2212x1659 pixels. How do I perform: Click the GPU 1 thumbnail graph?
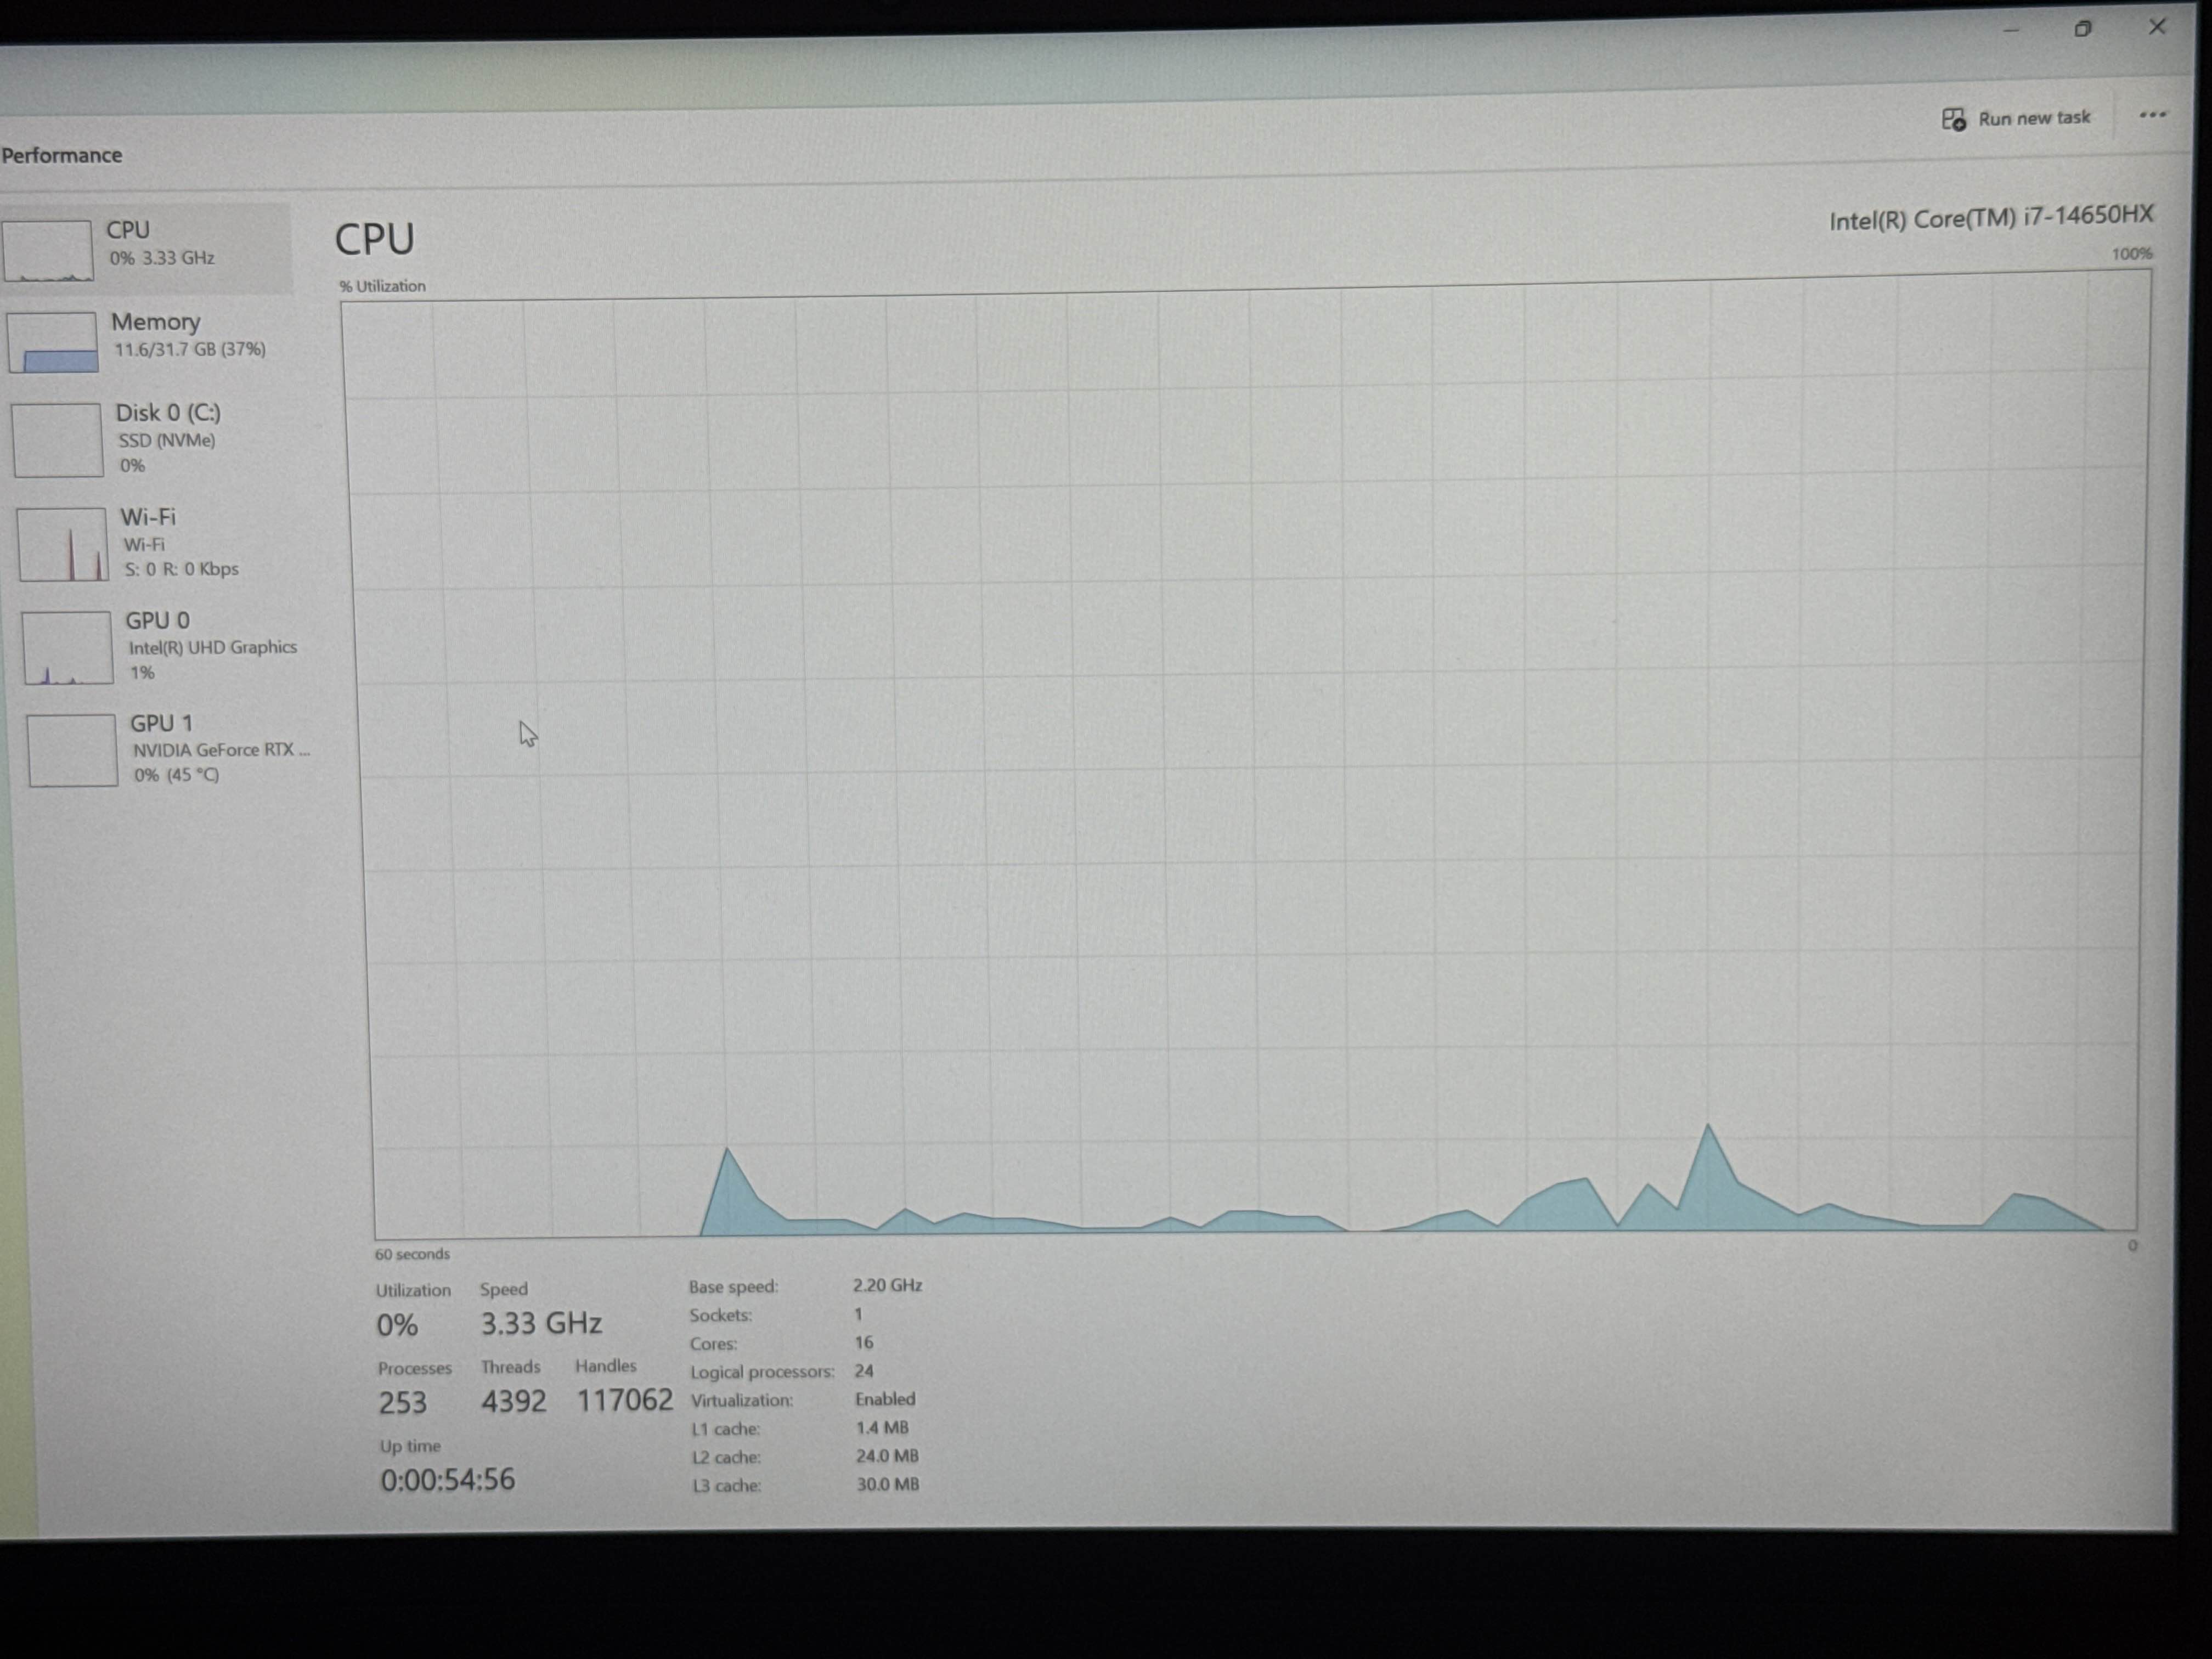click(72, 750)
